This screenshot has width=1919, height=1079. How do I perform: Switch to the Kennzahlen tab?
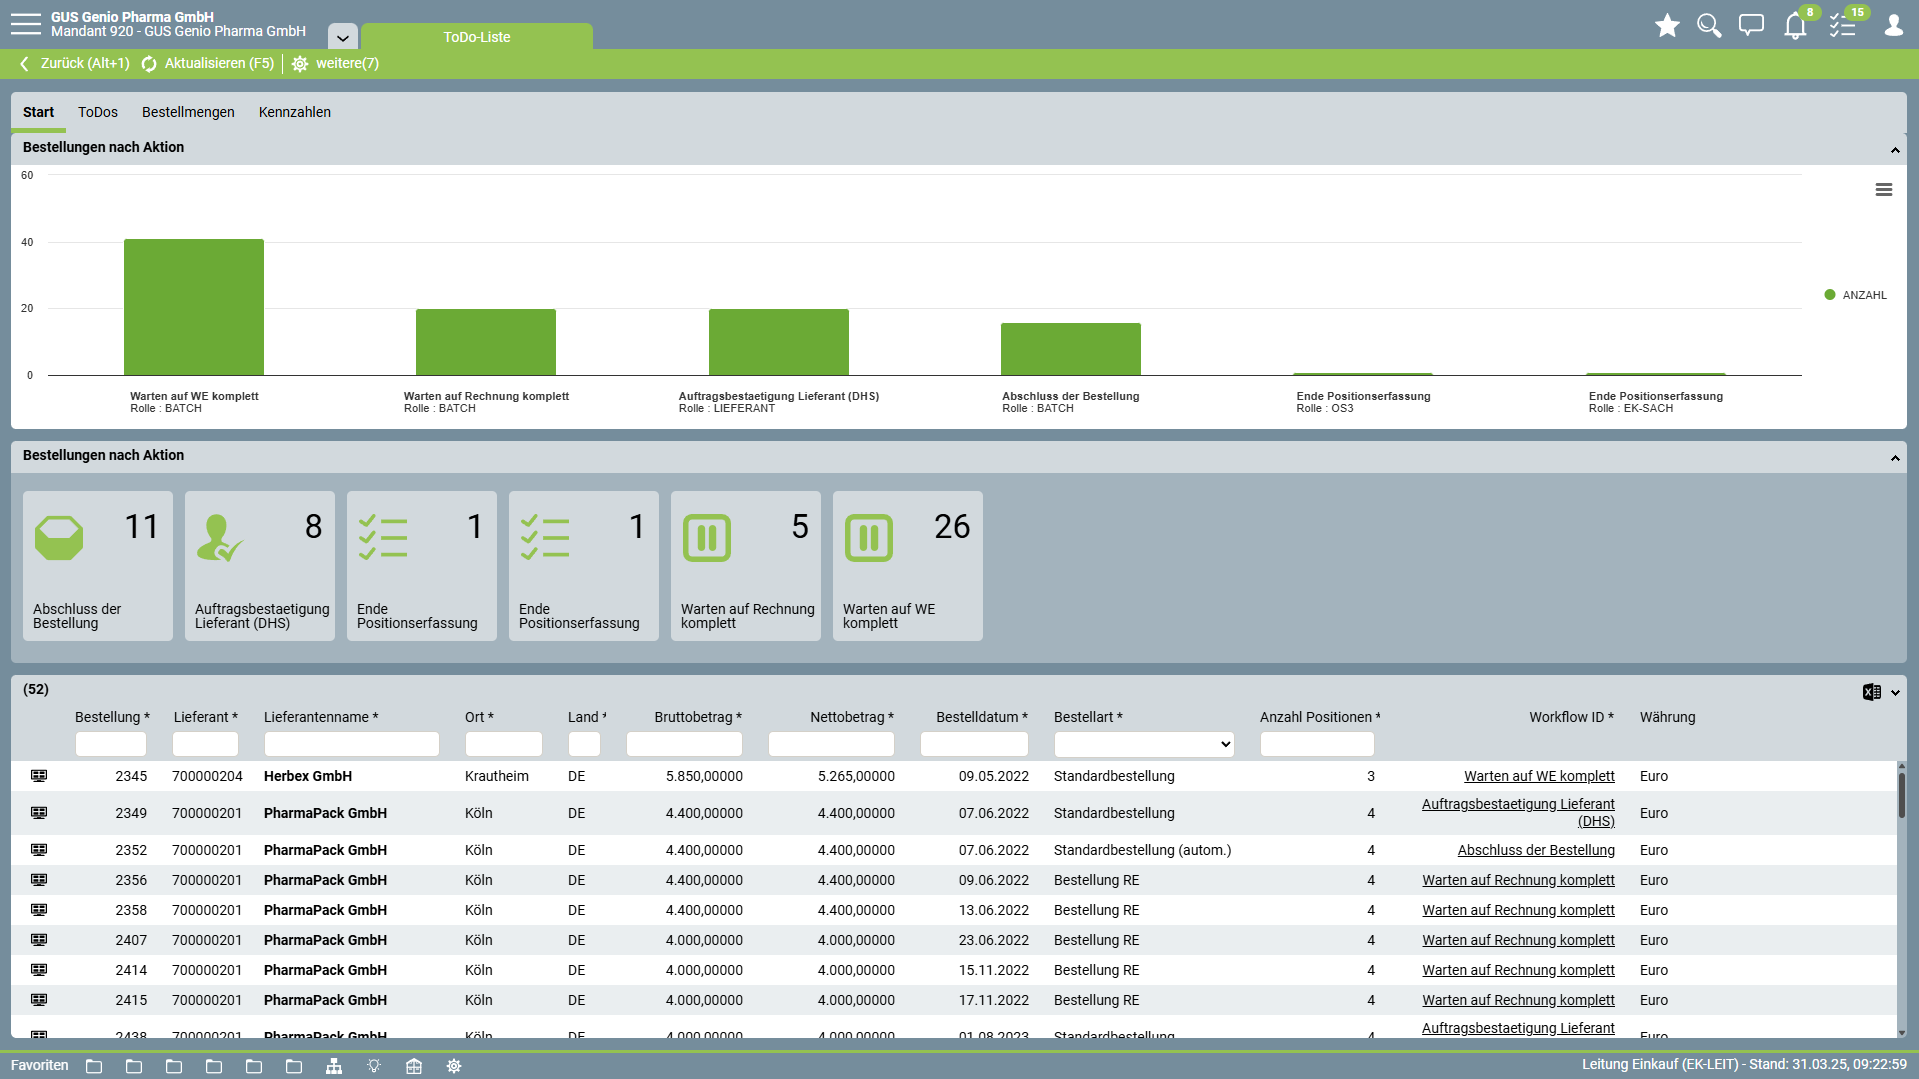[x=294, y=112]
